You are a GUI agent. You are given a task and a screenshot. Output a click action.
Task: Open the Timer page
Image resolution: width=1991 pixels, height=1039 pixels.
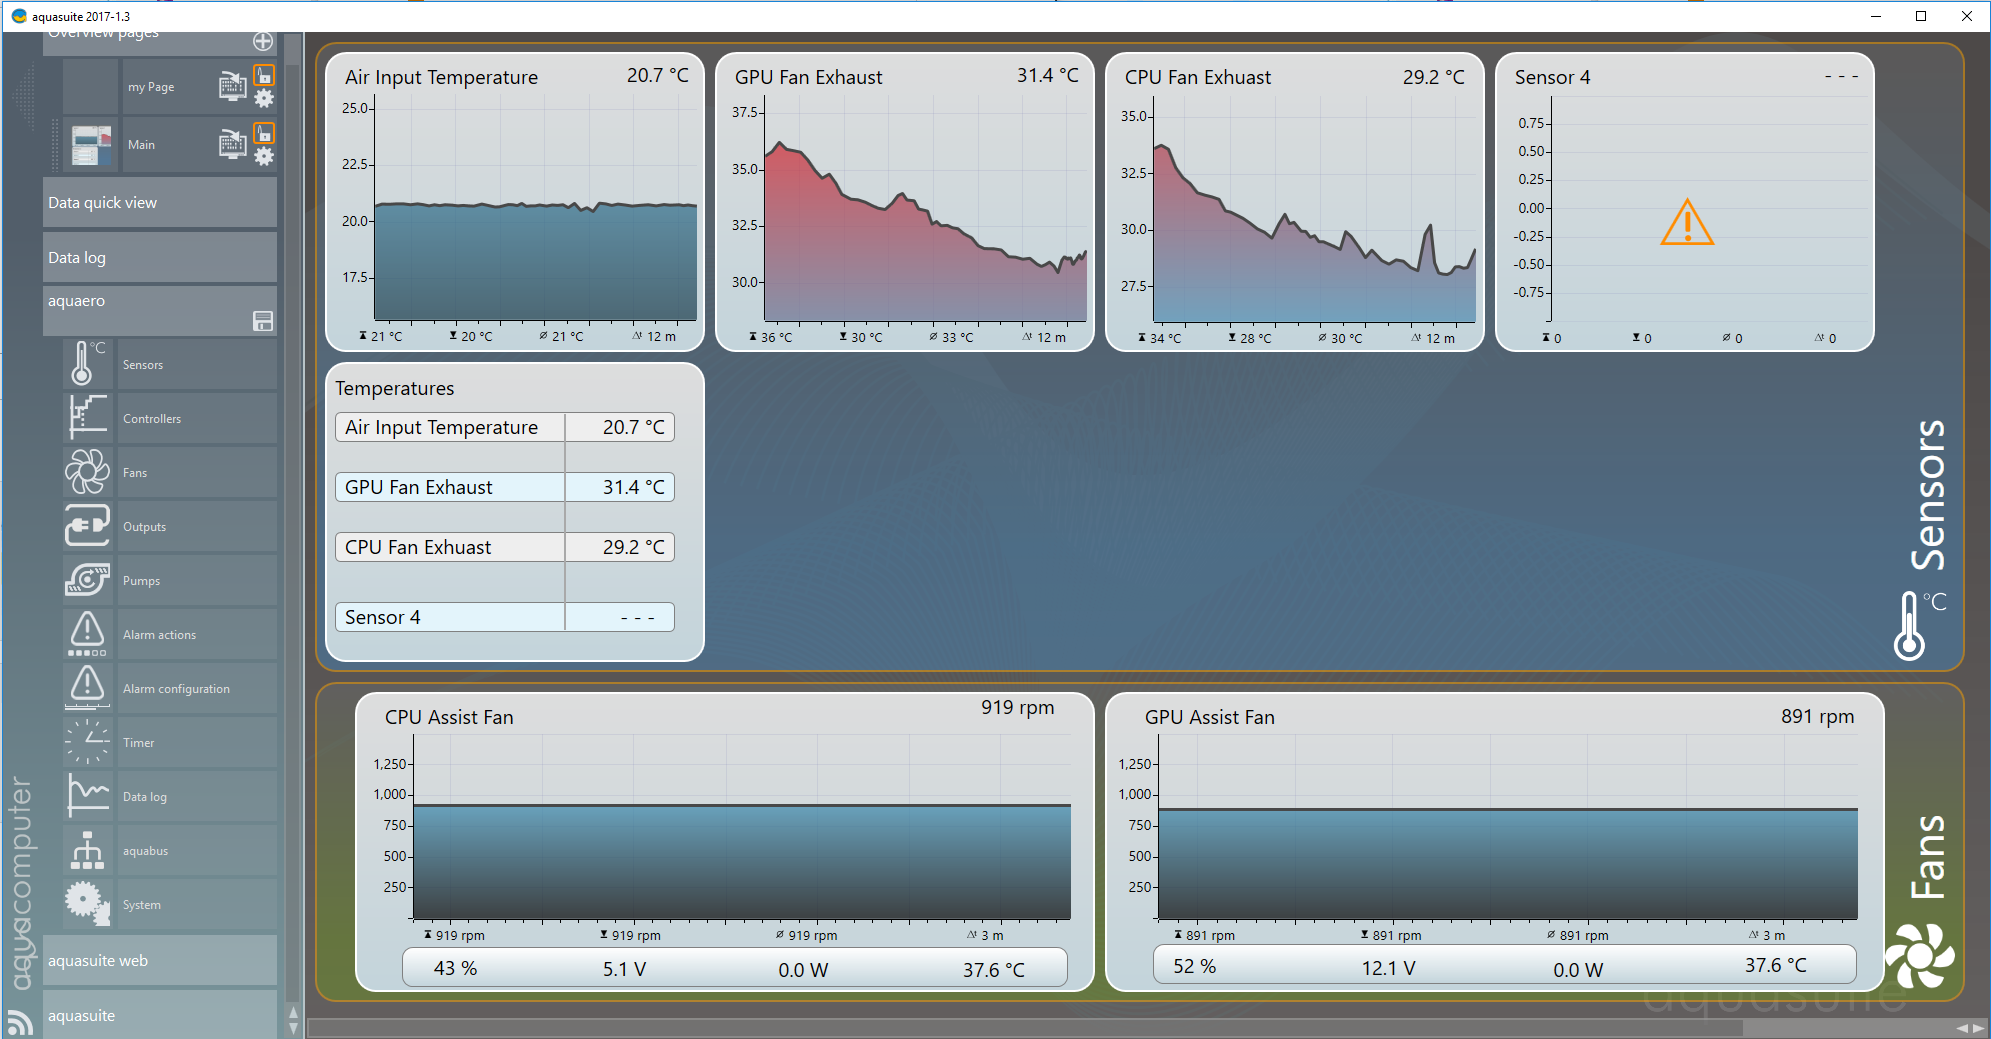197,742
